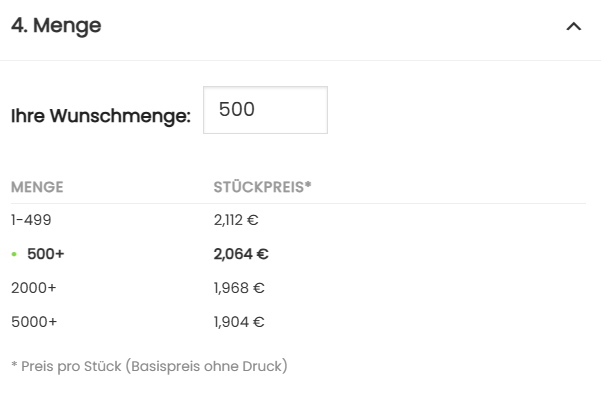601x401 pixels.
Task: Click the "(Basispreis ohne Druck)" note
Action: pyautogui.click(x=207, y=366)
